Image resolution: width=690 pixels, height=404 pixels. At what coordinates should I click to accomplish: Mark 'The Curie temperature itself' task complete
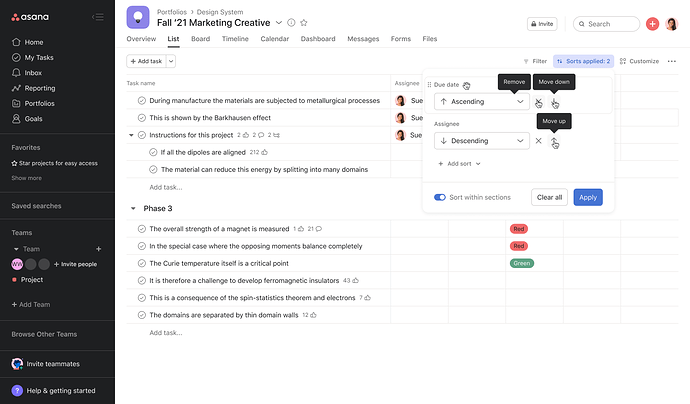click(142, 263)
